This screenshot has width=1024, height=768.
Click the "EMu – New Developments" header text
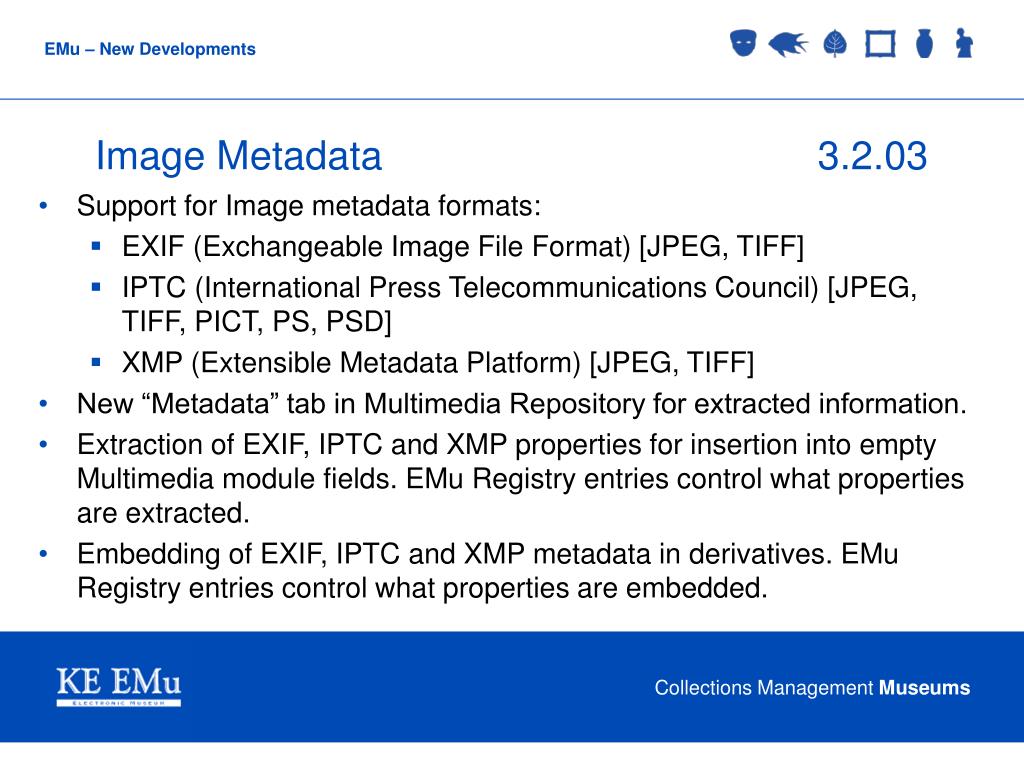click(x=150, y=49)
